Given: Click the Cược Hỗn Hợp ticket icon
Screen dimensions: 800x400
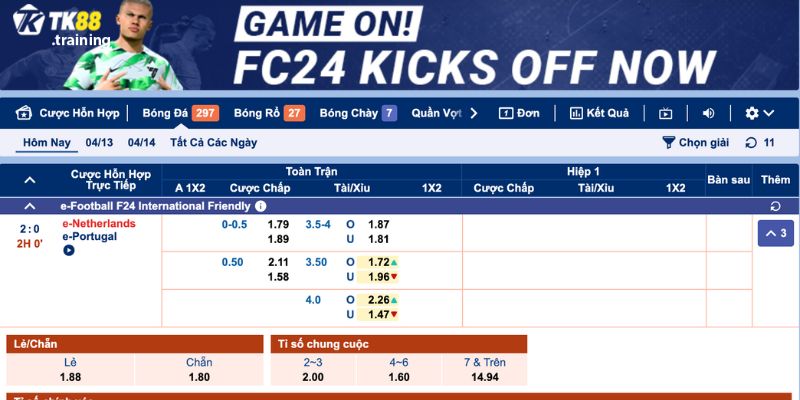Looking at the screenshot, I should pos(24,113).
